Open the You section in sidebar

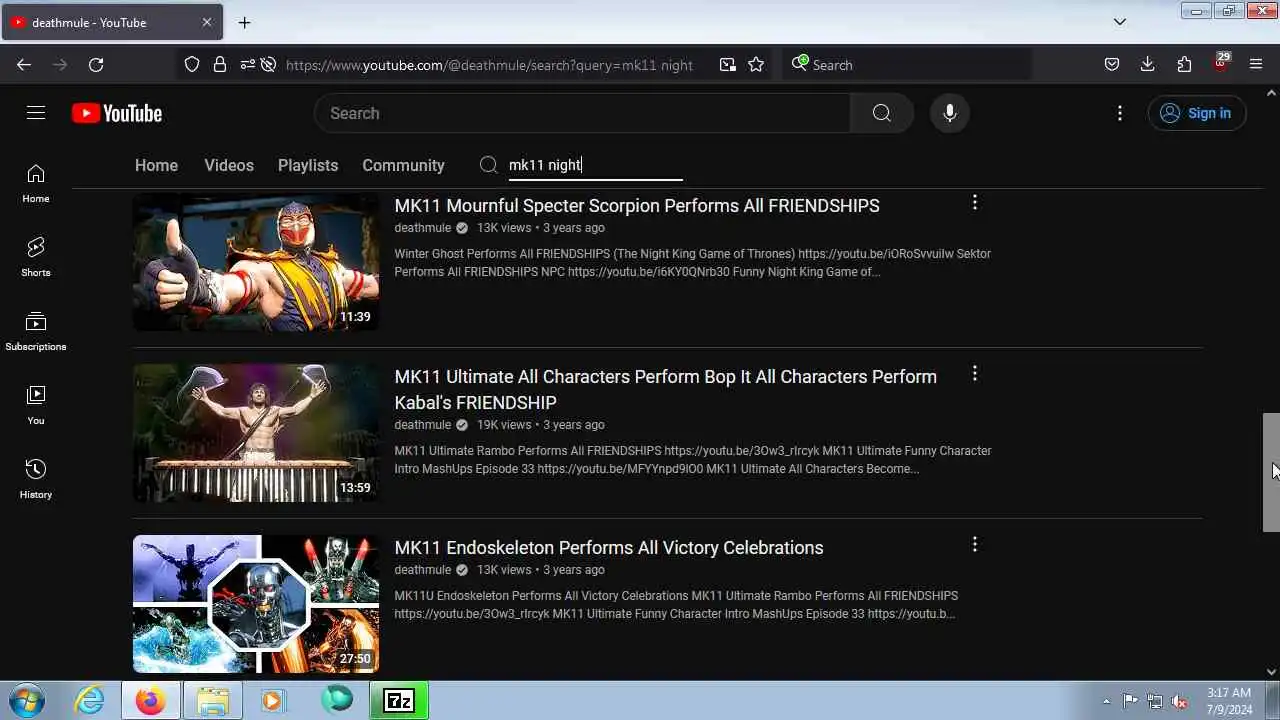(x=36, y=406)
